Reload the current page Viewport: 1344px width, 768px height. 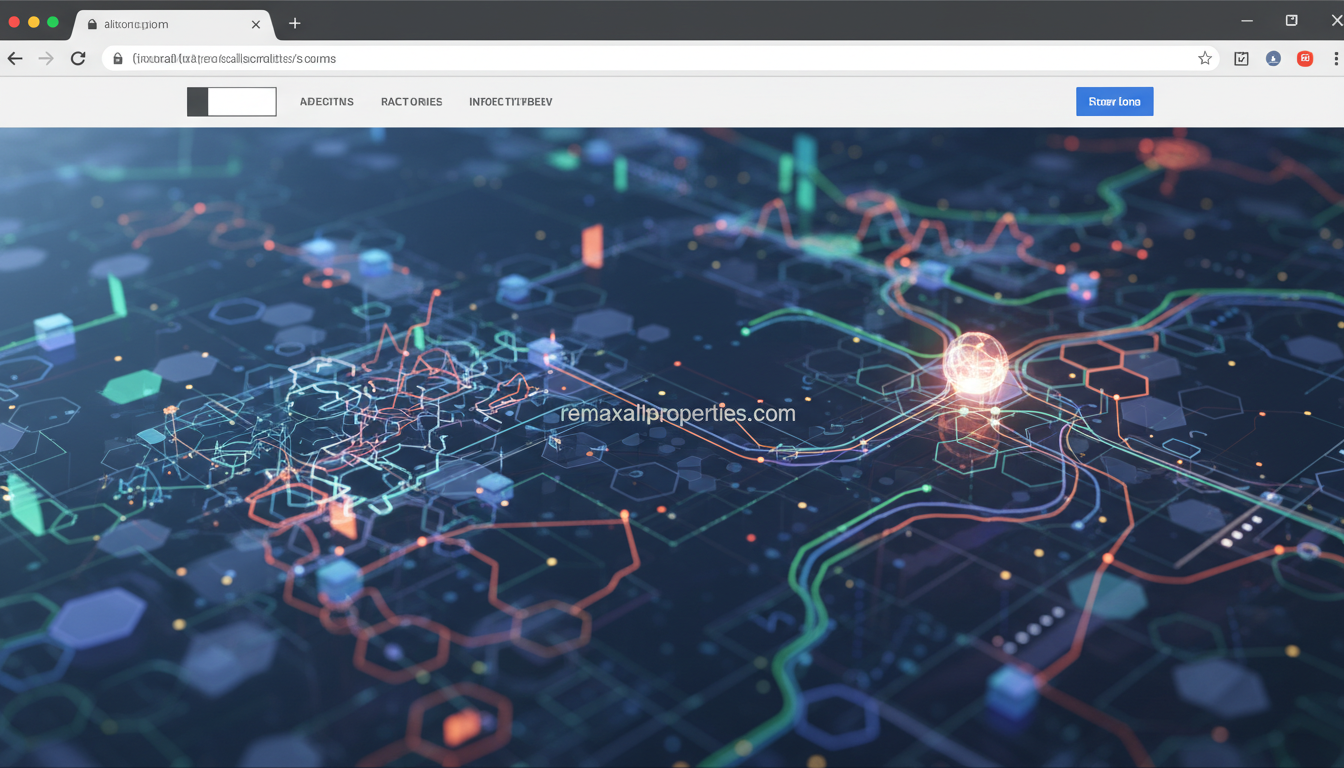coord(78,59)
